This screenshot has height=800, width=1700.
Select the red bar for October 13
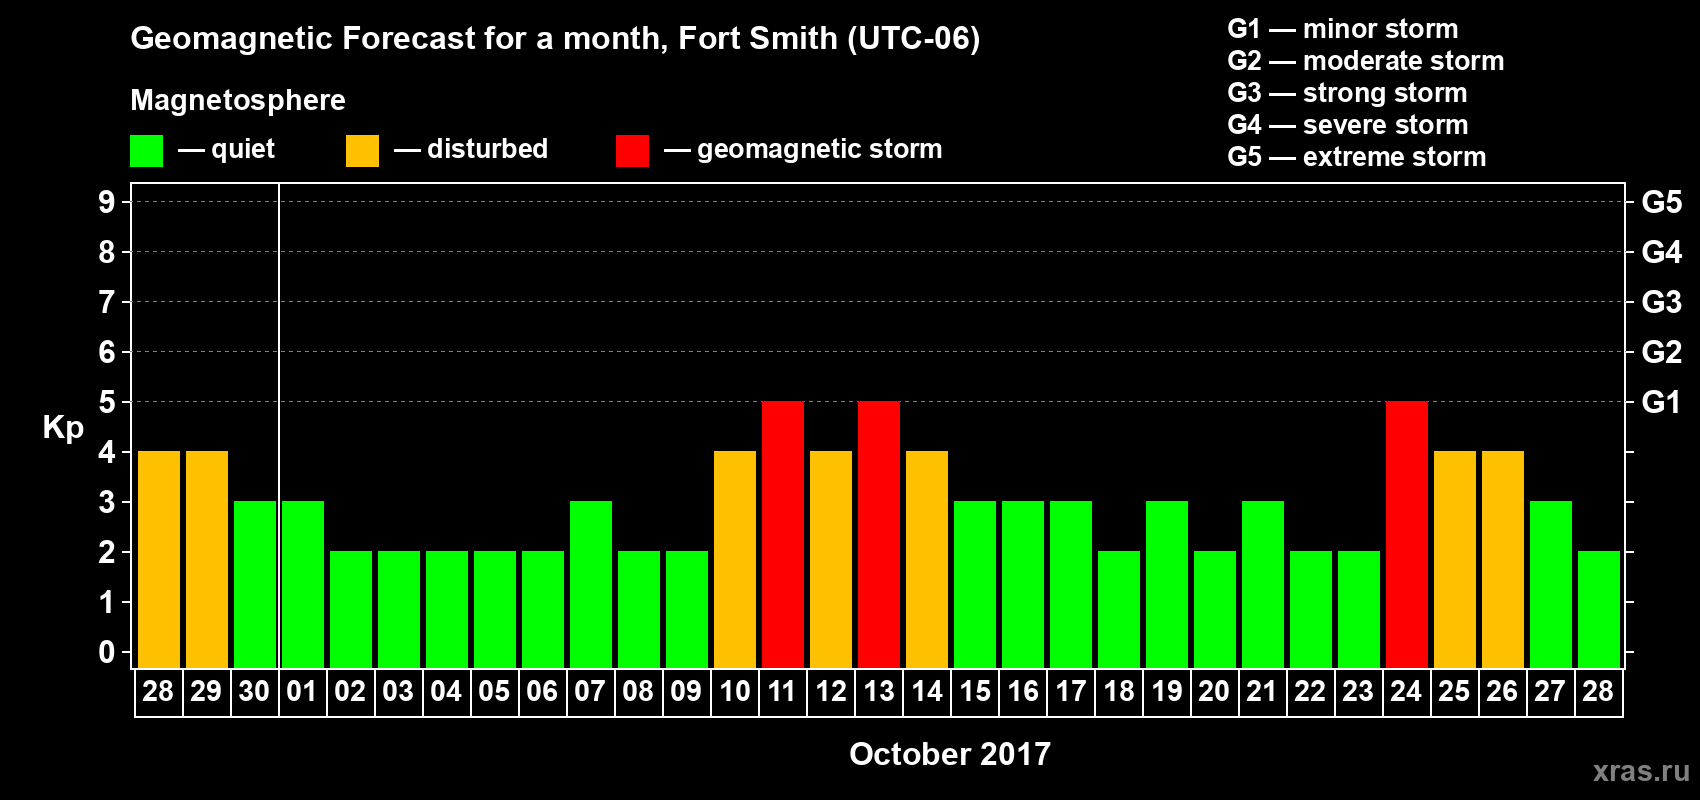tap(879, 534)
